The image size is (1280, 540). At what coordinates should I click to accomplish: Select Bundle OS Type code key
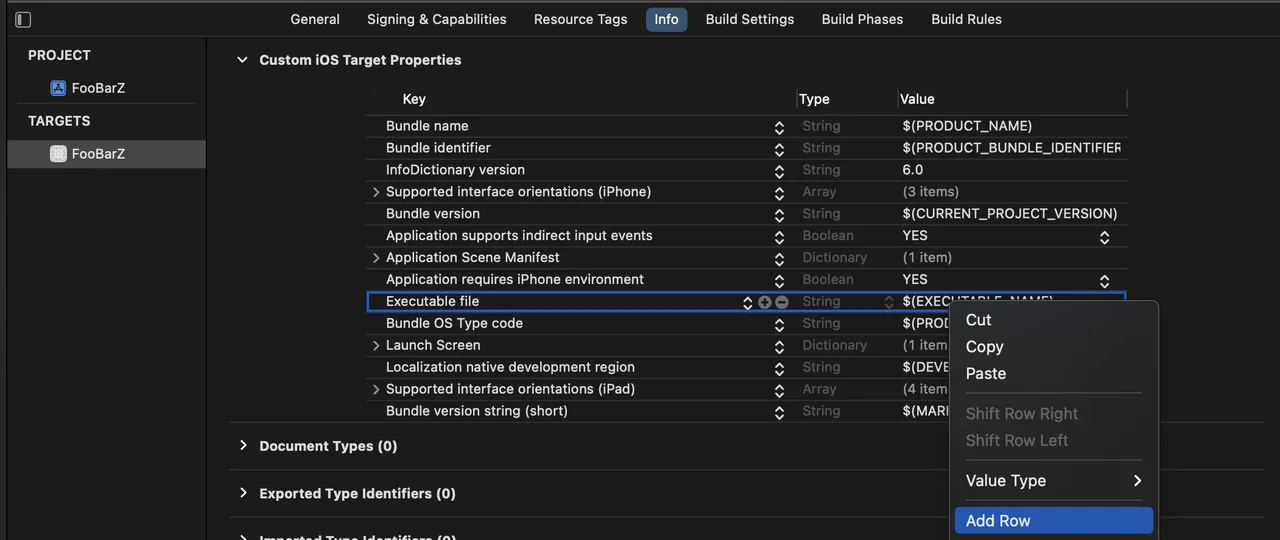pos(454,324)
